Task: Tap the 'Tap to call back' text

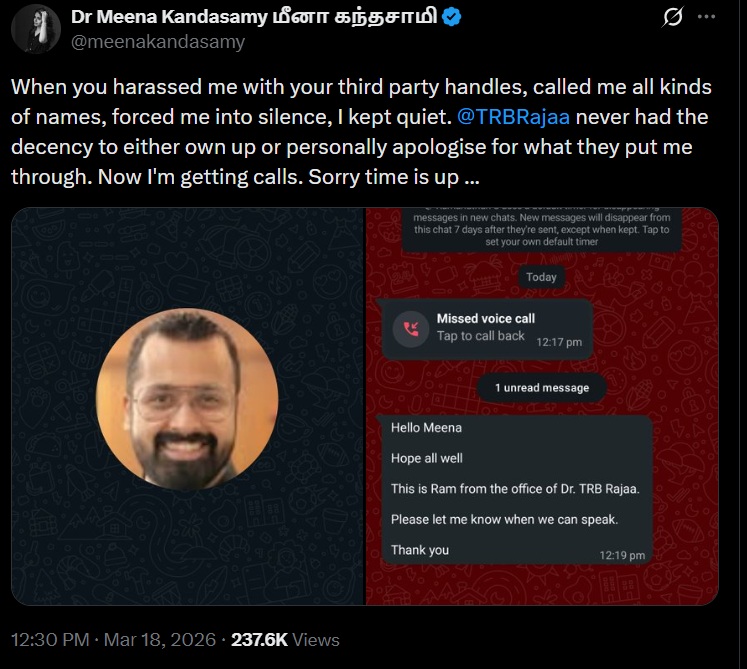Action: click(x=480, y=336)
